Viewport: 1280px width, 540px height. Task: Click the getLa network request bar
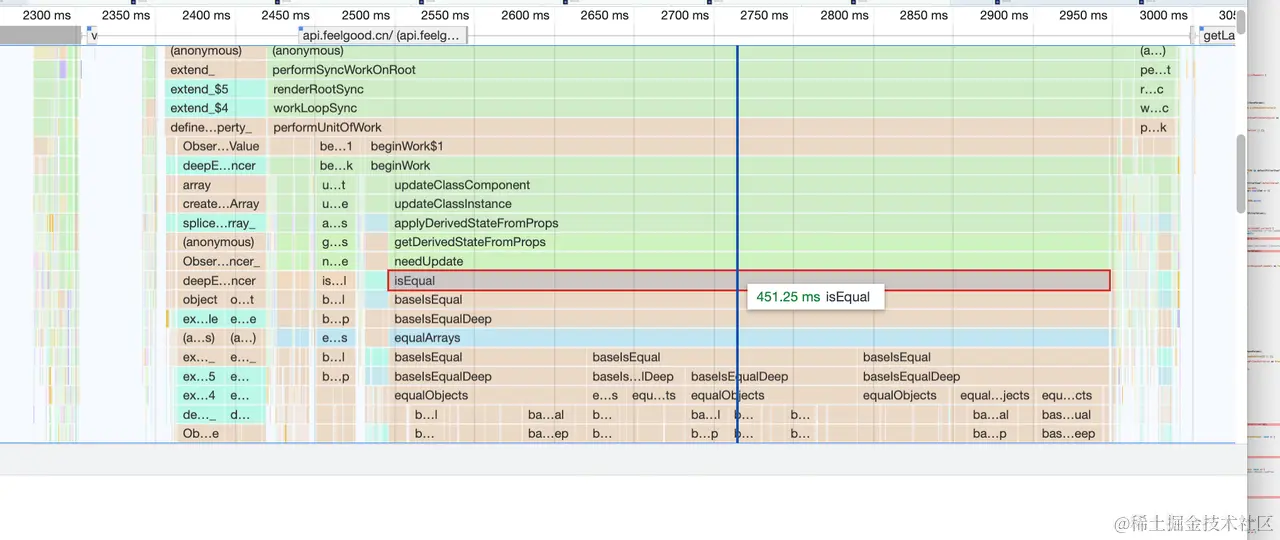point(1218,35)
